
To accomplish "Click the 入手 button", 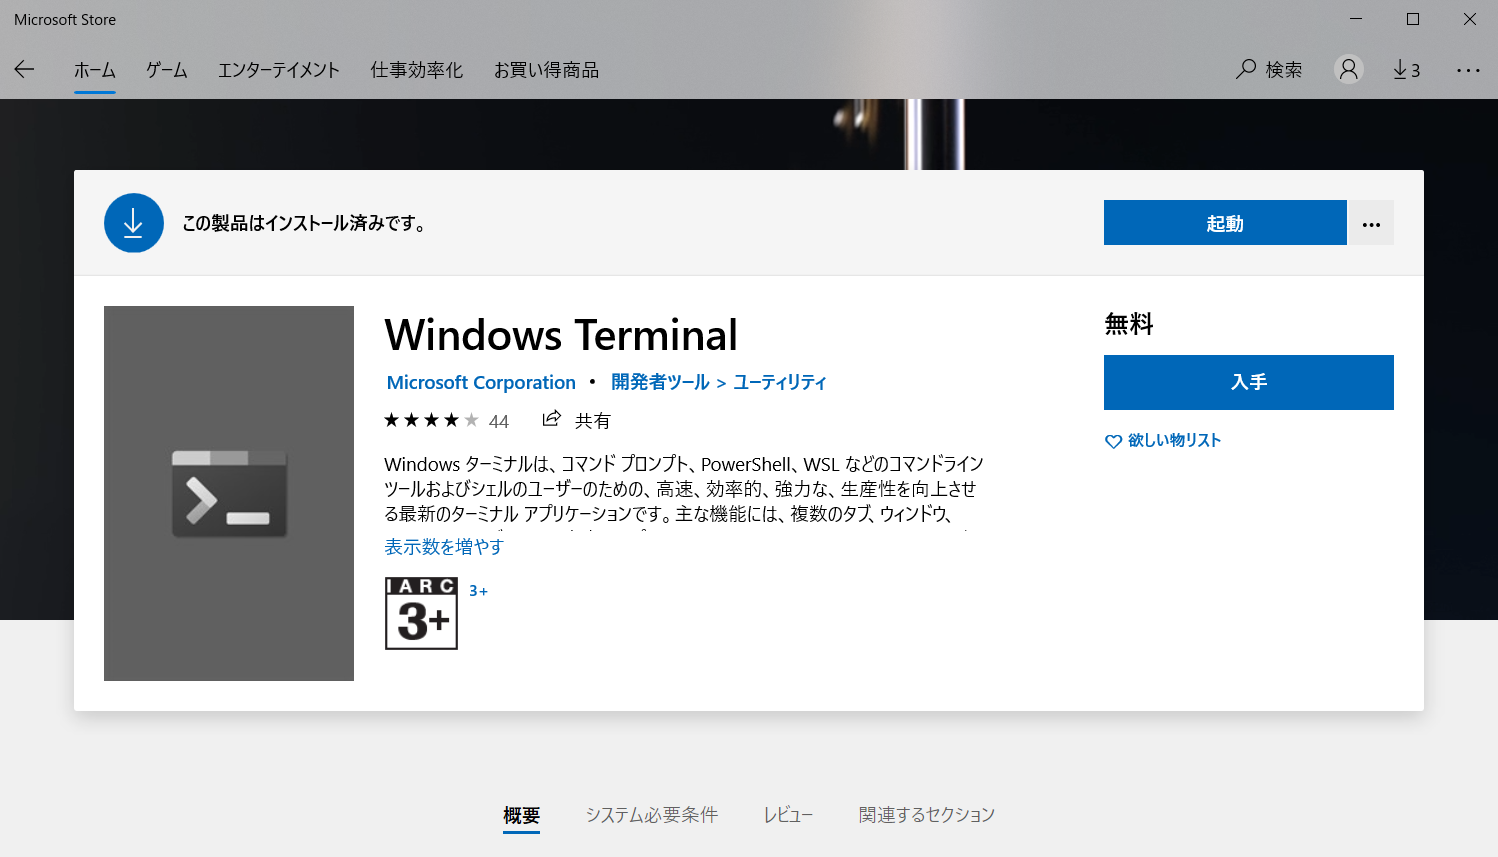I will pyautogui.click(x=1248, y=382).
